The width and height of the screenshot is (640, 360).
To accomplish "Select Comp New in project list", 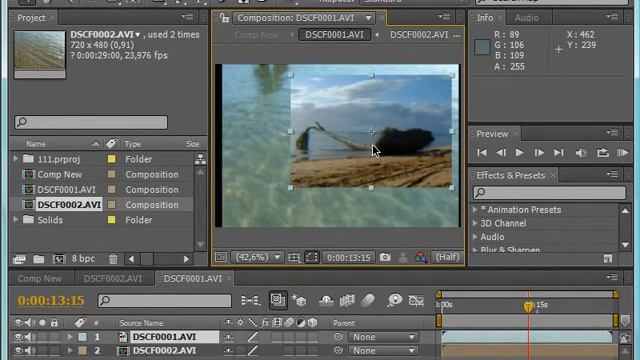I will click(x=60, y=174).
